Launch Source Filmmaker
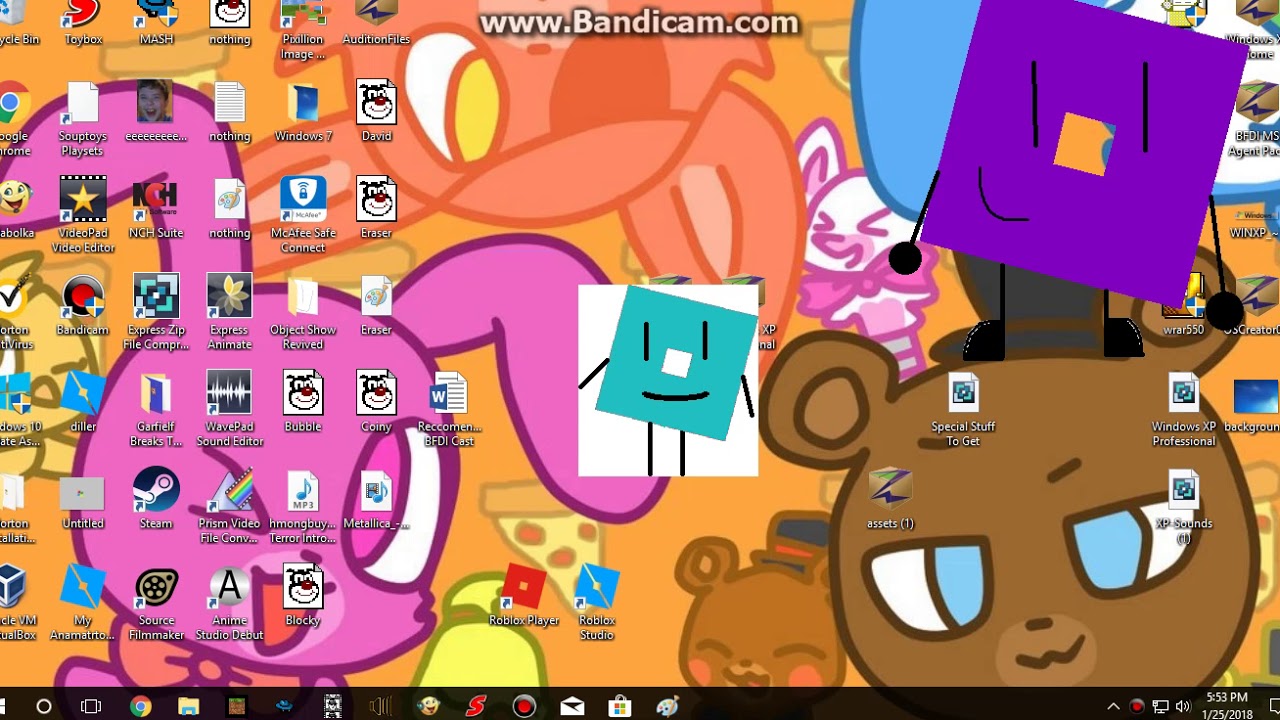 pyautogui.click(x=156, y=602)
